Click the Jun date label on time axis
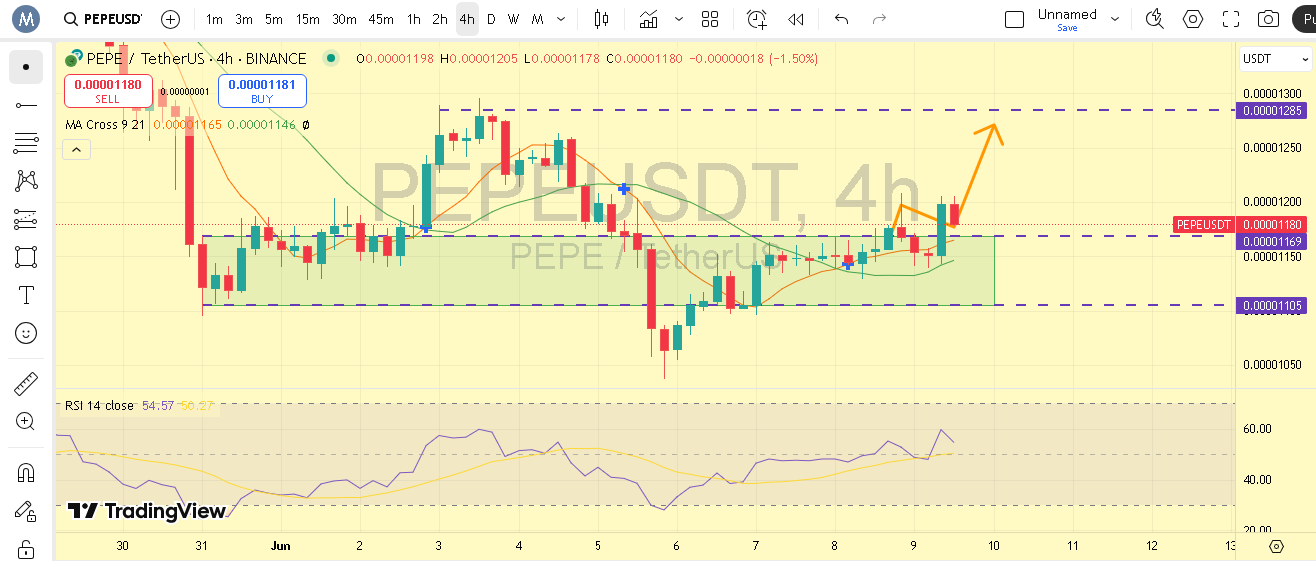 [x=280, y=546]
